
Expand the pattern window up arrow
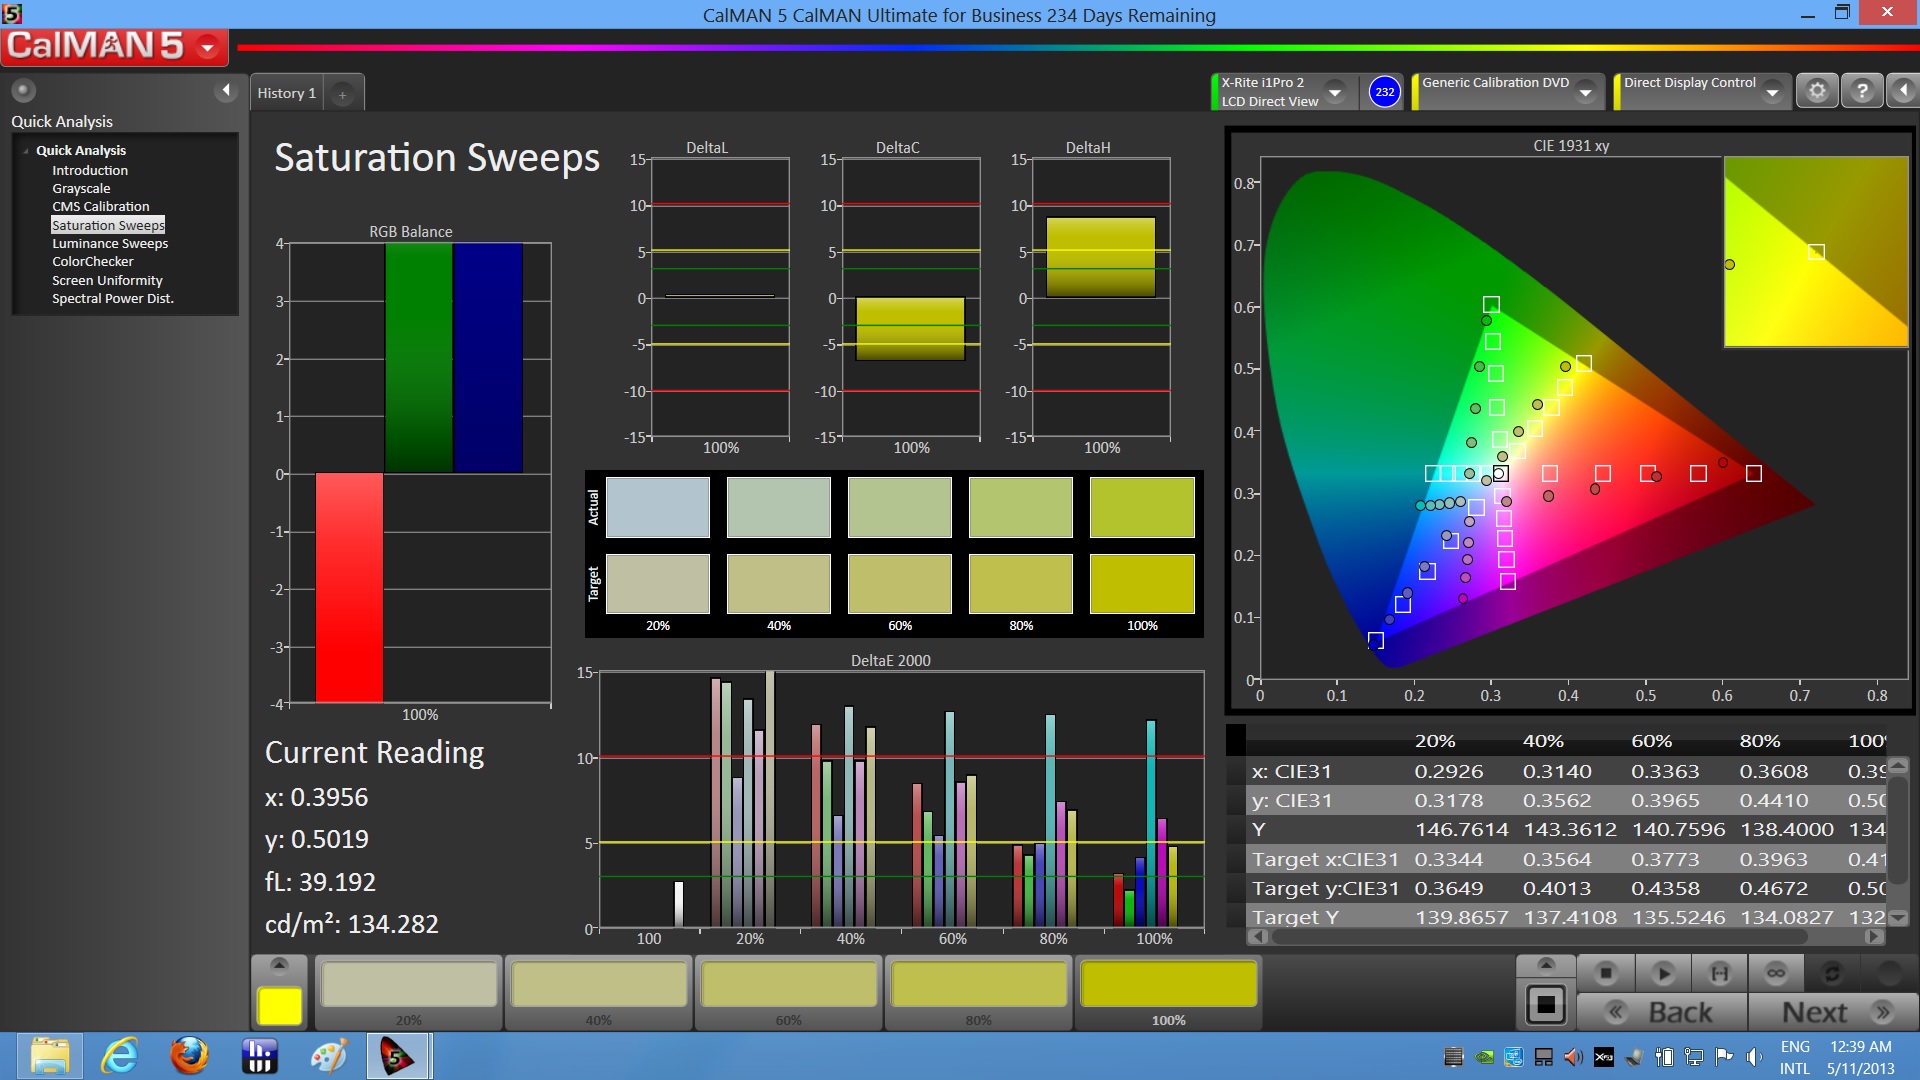point(1546,965)
